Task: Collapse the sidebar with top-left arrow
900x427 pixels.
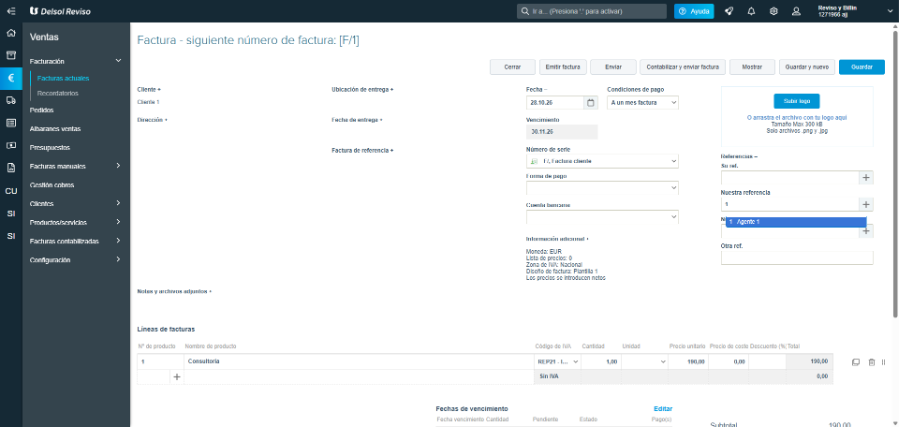Action: pyautogui.click(x=11, y=11)
